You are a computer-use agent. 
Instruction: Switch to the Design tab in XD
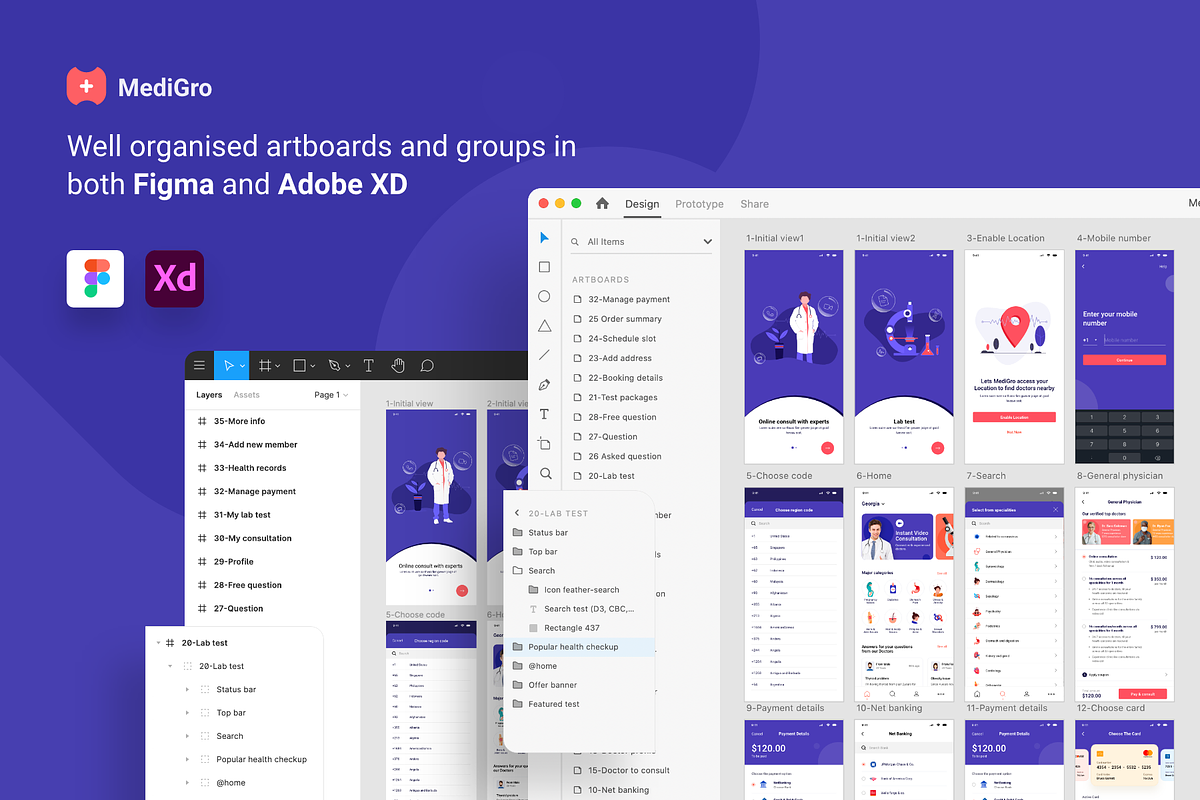point(642,204)
